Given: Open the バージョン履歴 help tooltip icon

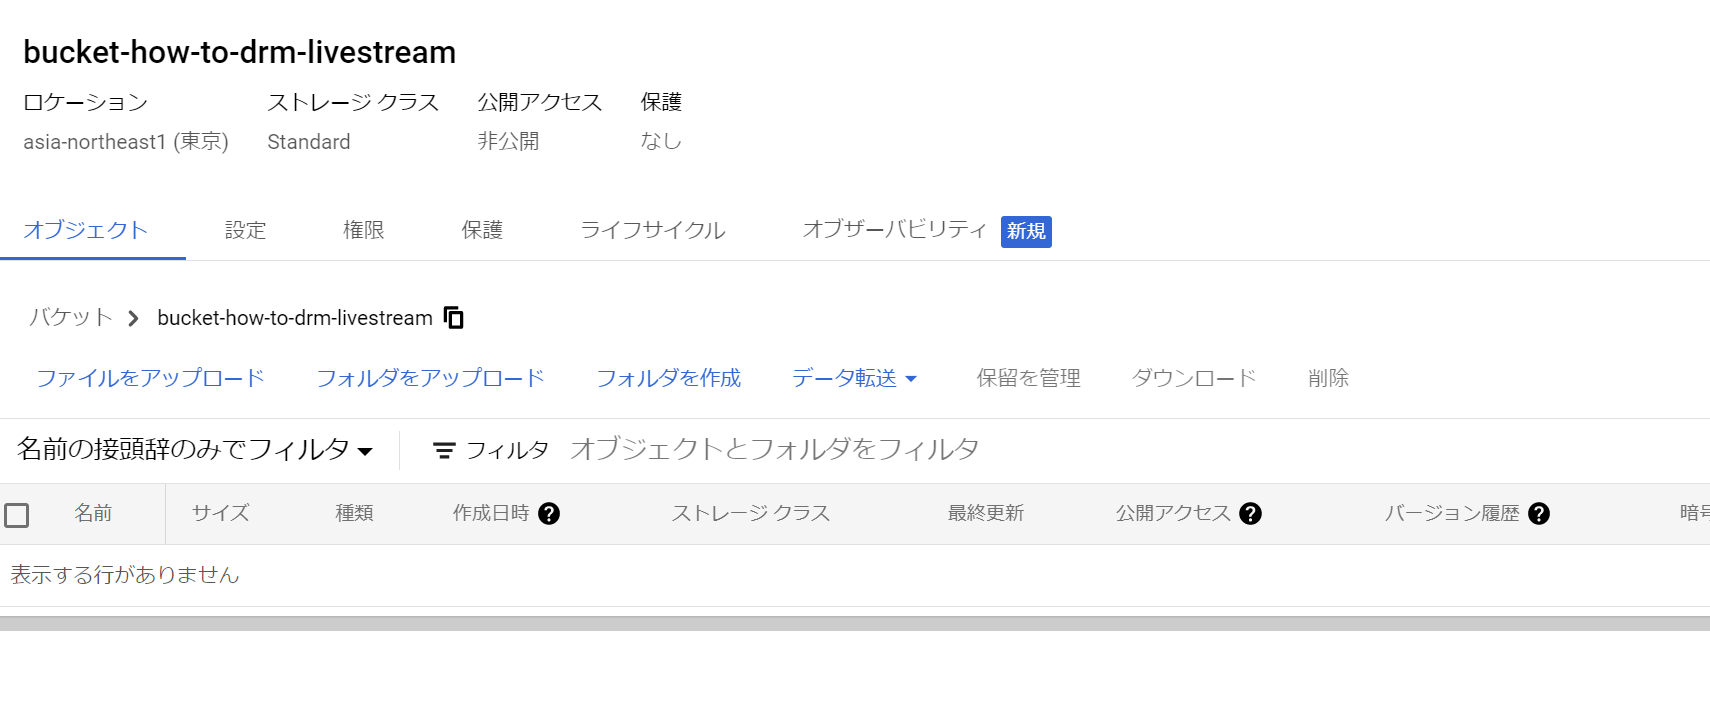Looking at the screenshot, I should point(1541,513).
